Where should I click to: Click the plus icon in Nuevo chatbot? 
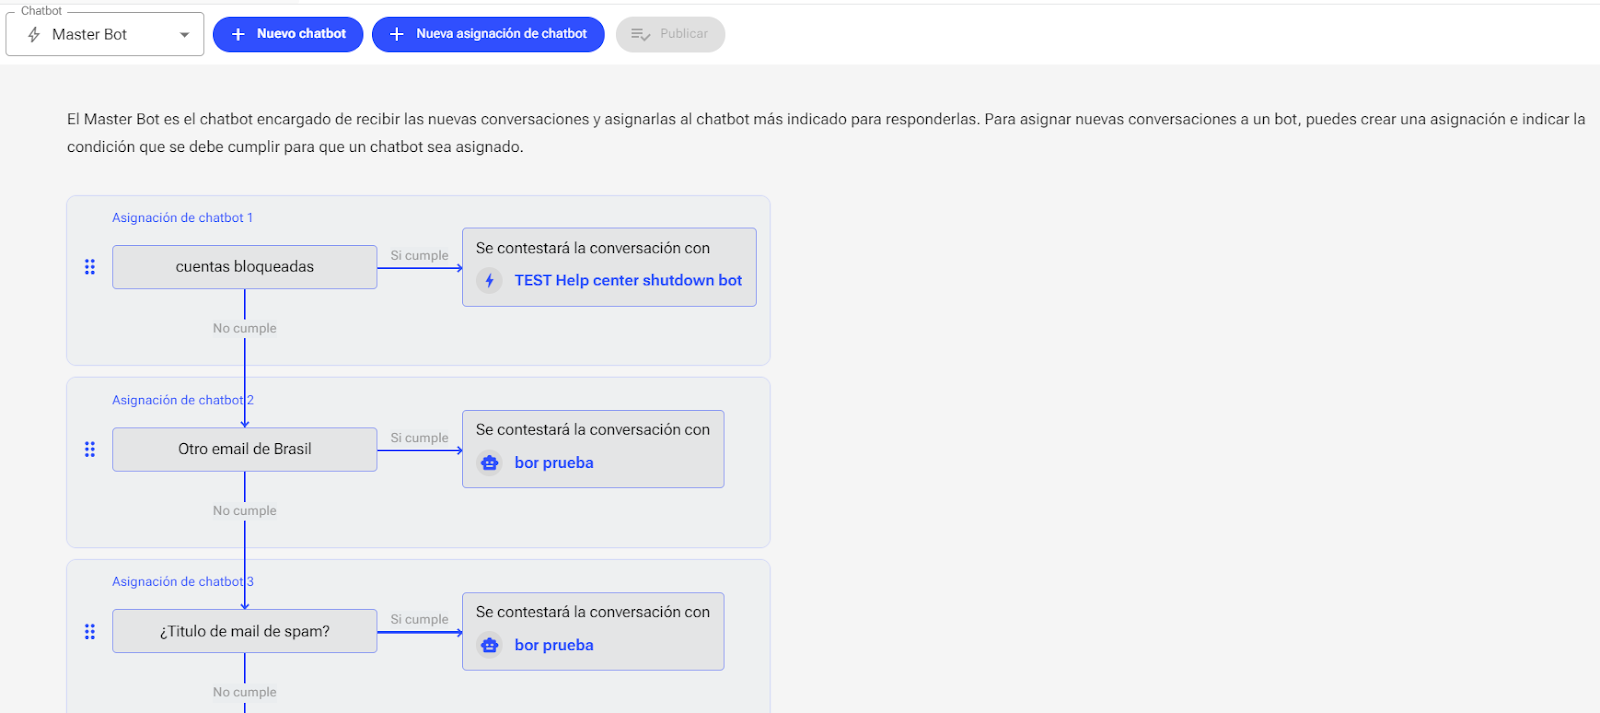tap(238, 34)
